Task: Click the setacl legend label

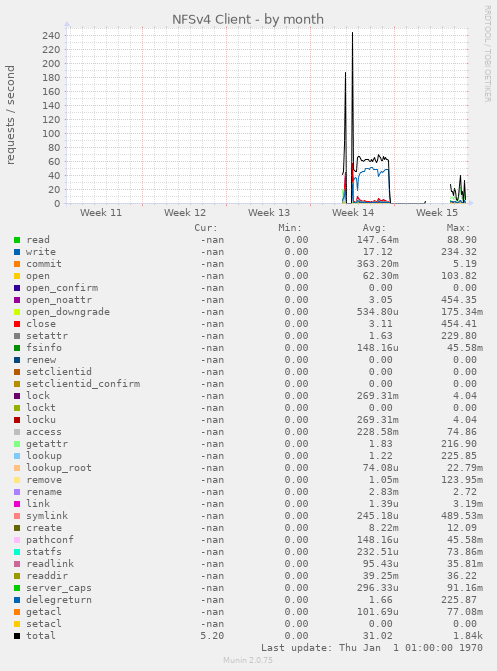Action: click(x=44, y=624)
